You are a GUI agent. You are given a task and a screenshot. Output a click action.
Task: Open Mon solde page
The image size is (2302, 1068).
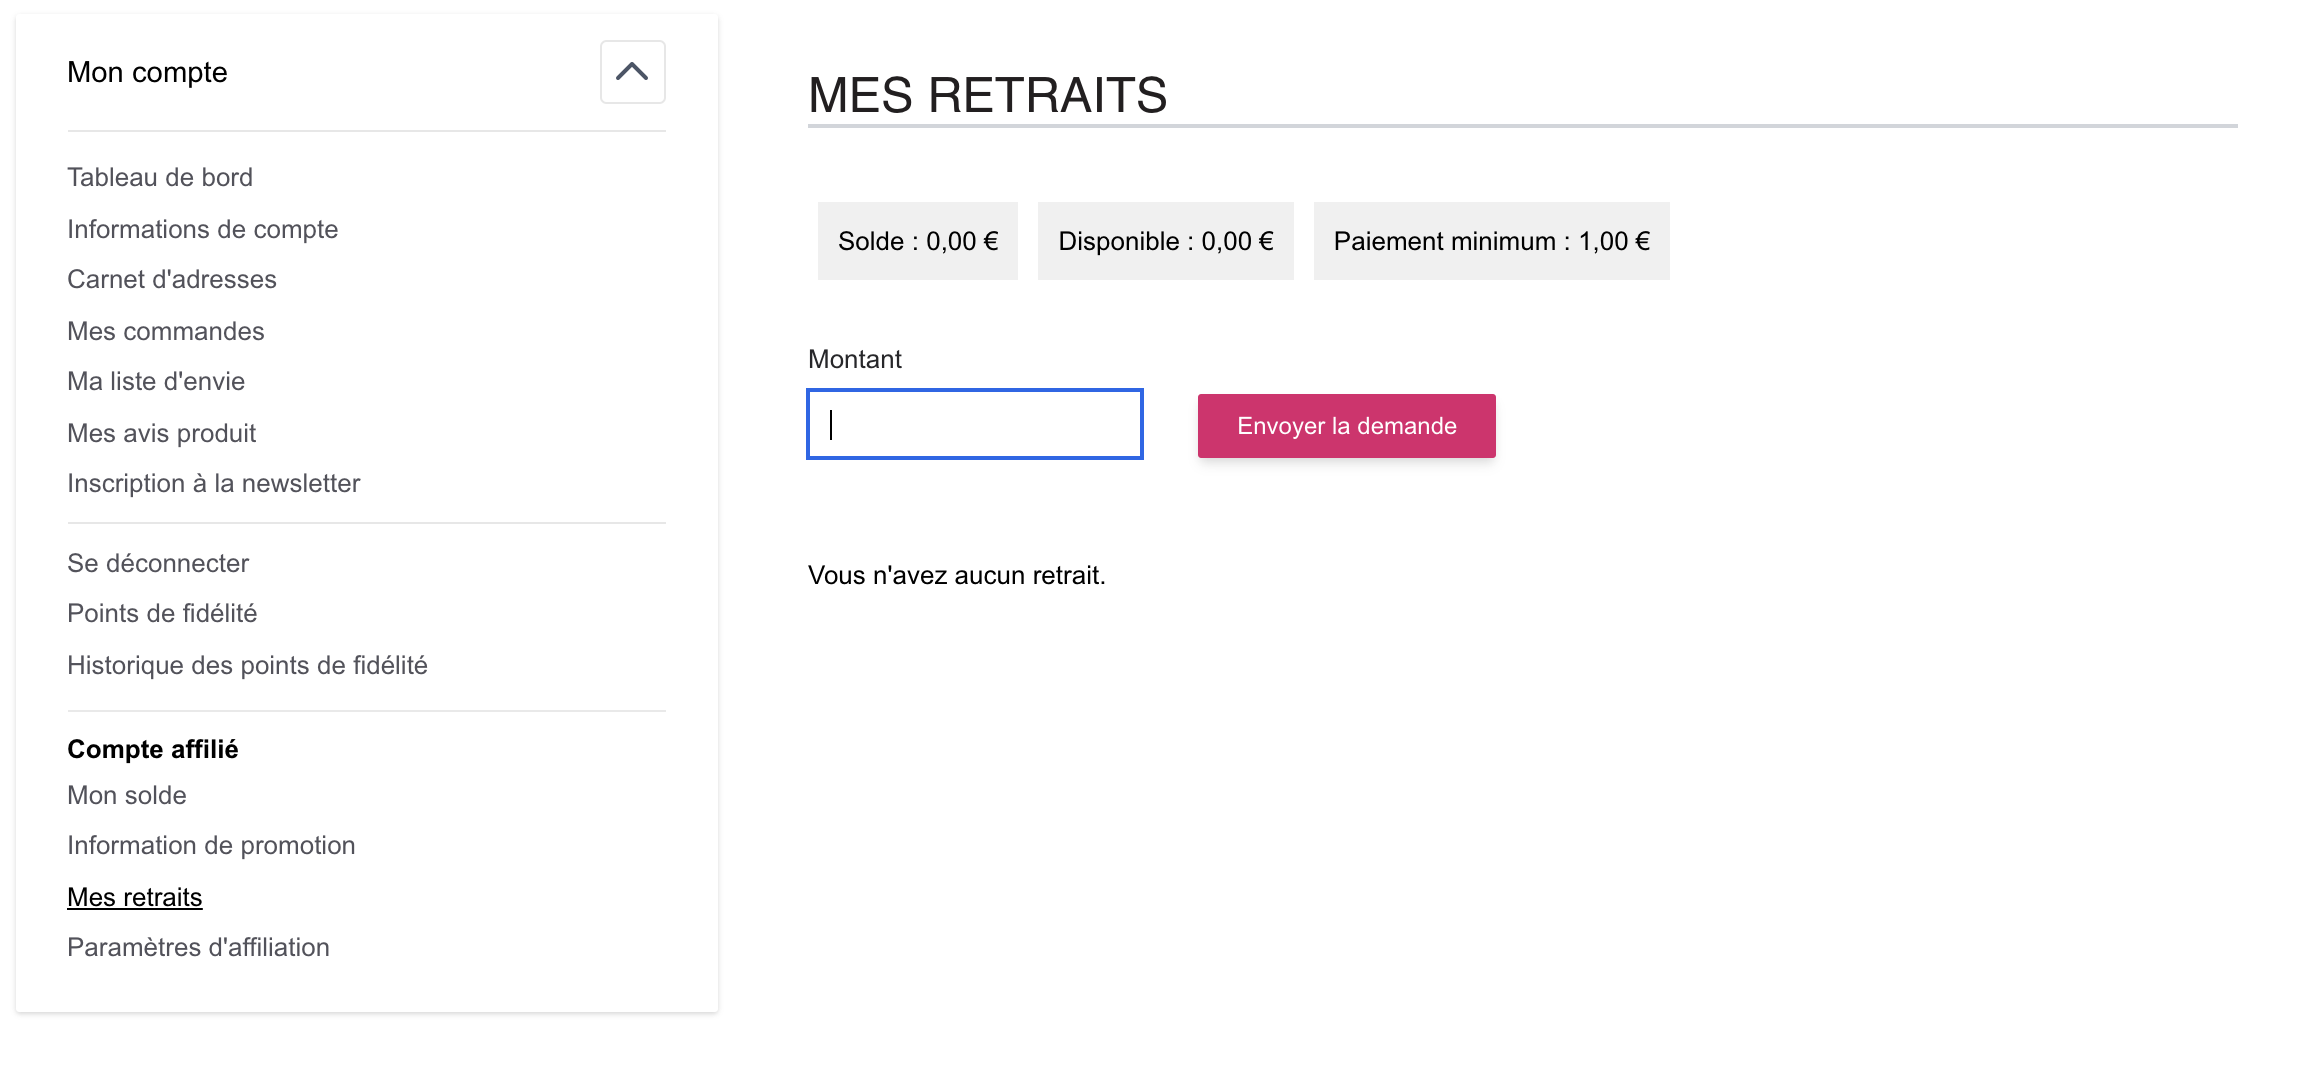(x=127, y=795)
